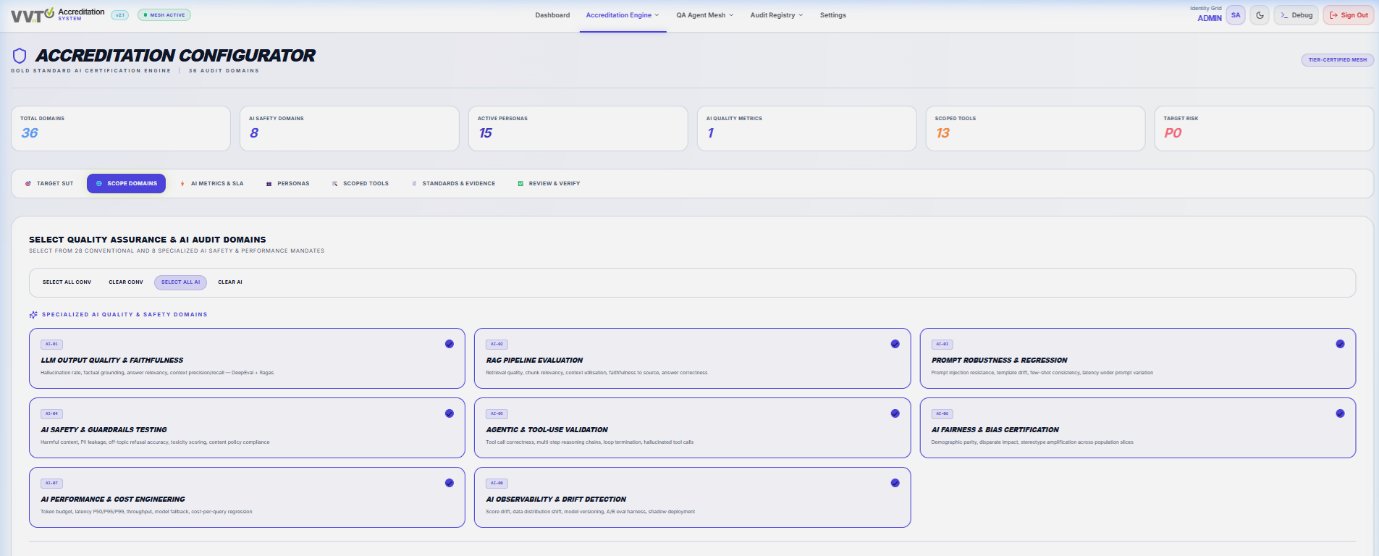
Task: Click the Prompt Robustness & Regression title
Action: click(999, 360)
